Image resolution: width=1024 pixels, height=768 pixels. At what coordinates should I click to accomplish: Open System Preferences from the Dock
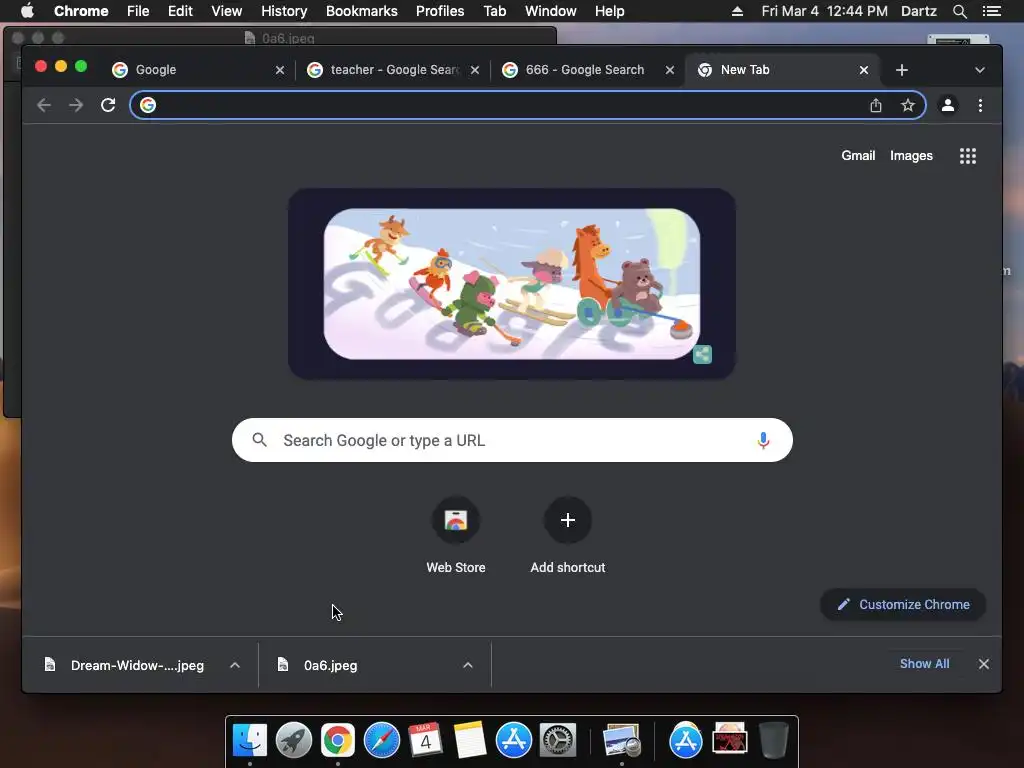tap(558, 741)
